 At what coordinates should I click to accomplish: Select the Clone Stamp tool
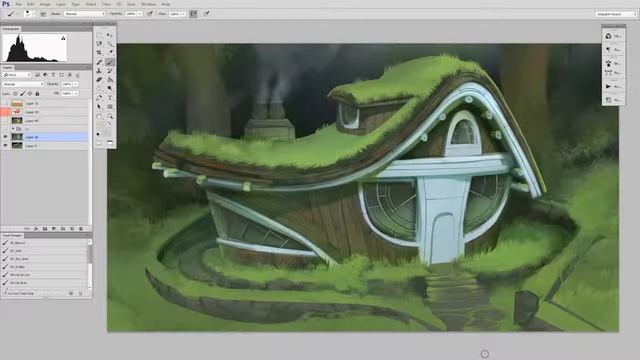pos(99,71)
